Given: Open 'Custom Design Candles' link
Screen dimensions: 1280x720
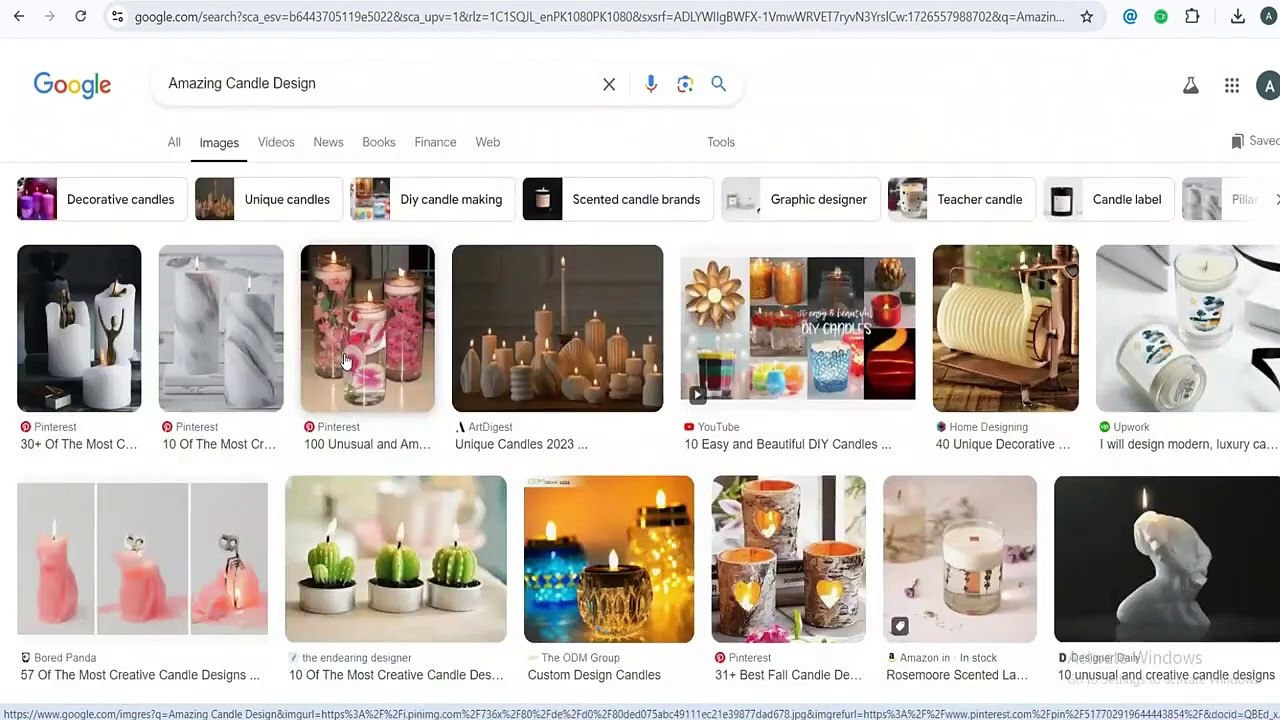Looking at the screenshot, I should pyautogui.click(x=594, y=675).
